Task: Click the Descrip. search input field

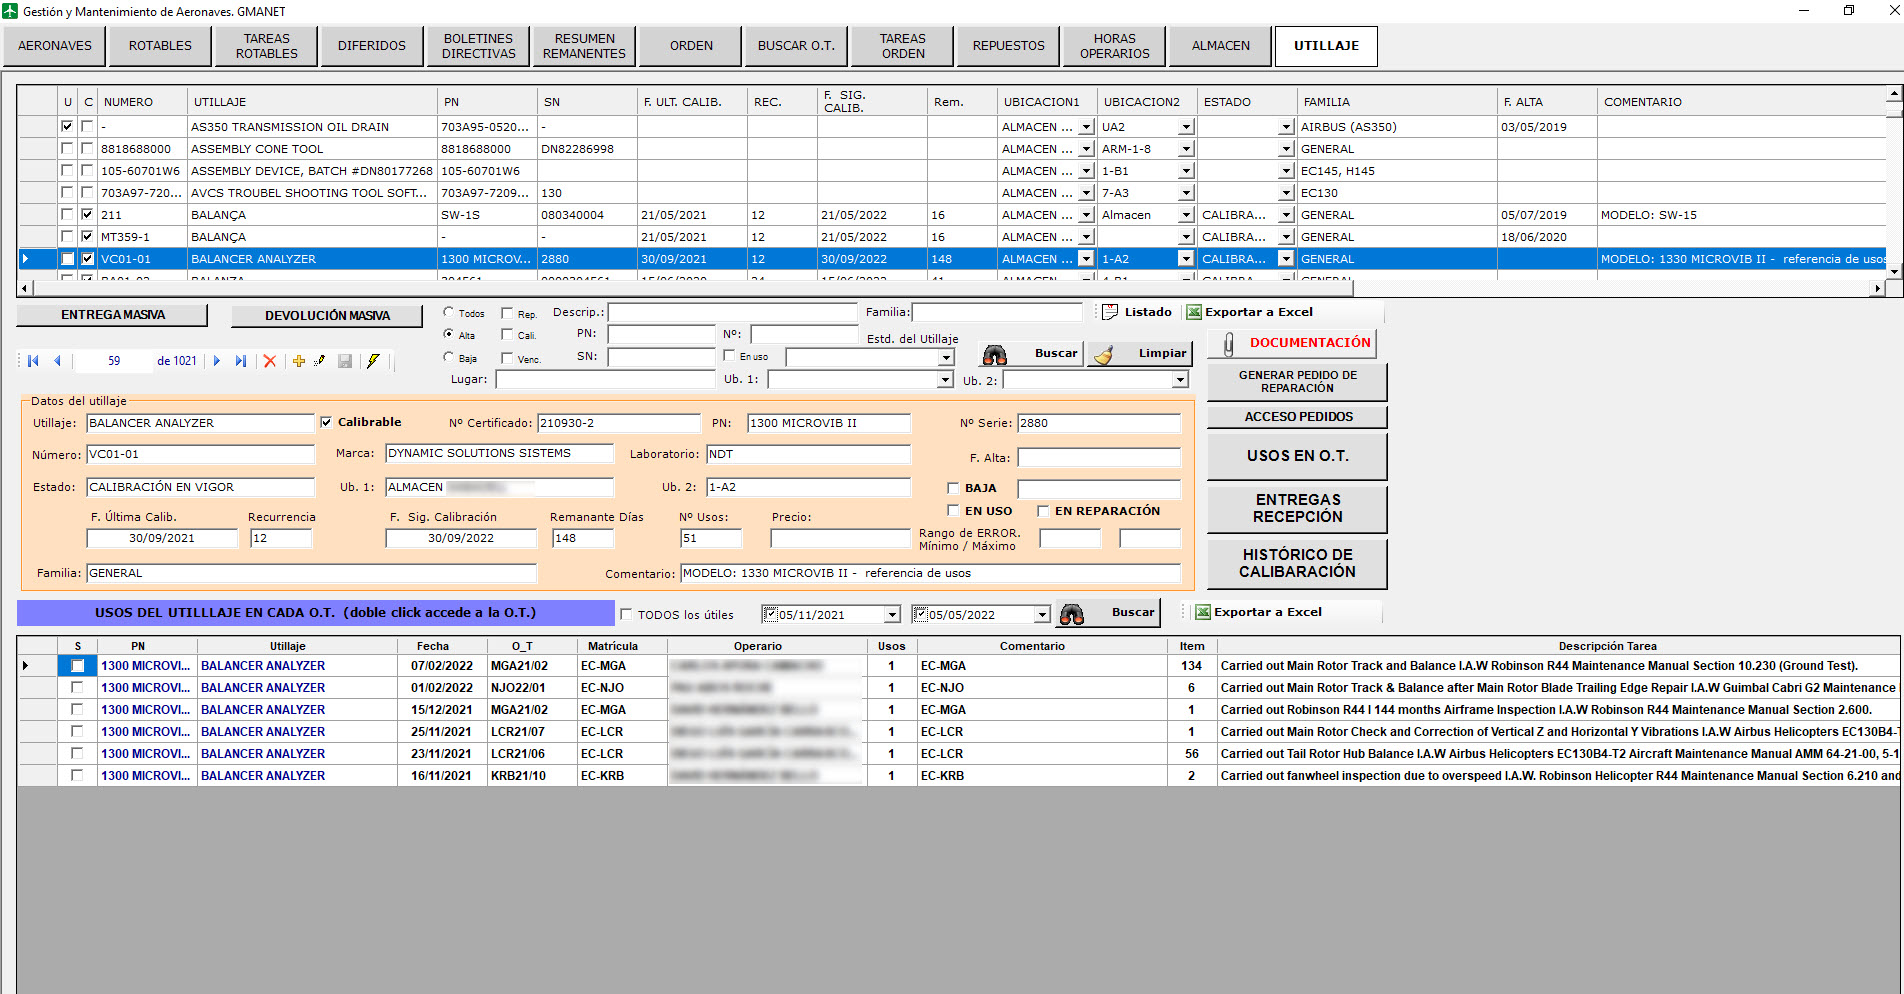Action: (732, 312)
